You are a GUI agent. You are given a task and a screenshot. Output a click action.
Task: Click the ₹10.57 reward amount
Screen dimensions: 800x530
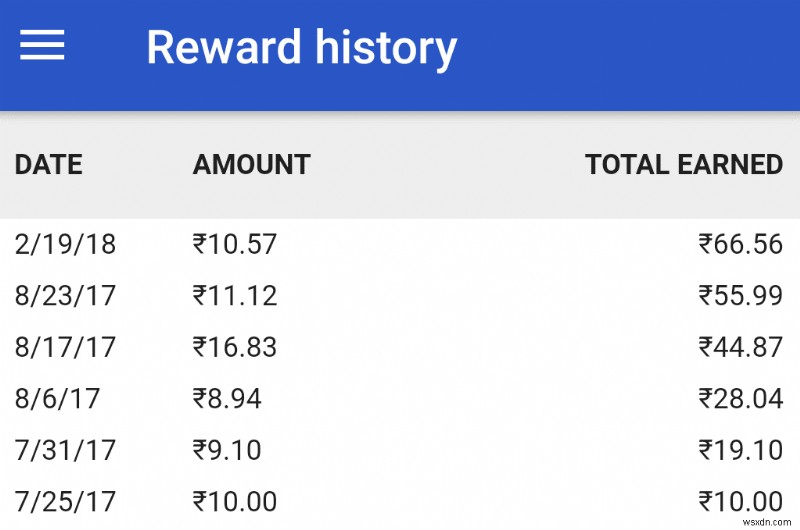pos(234,244)
